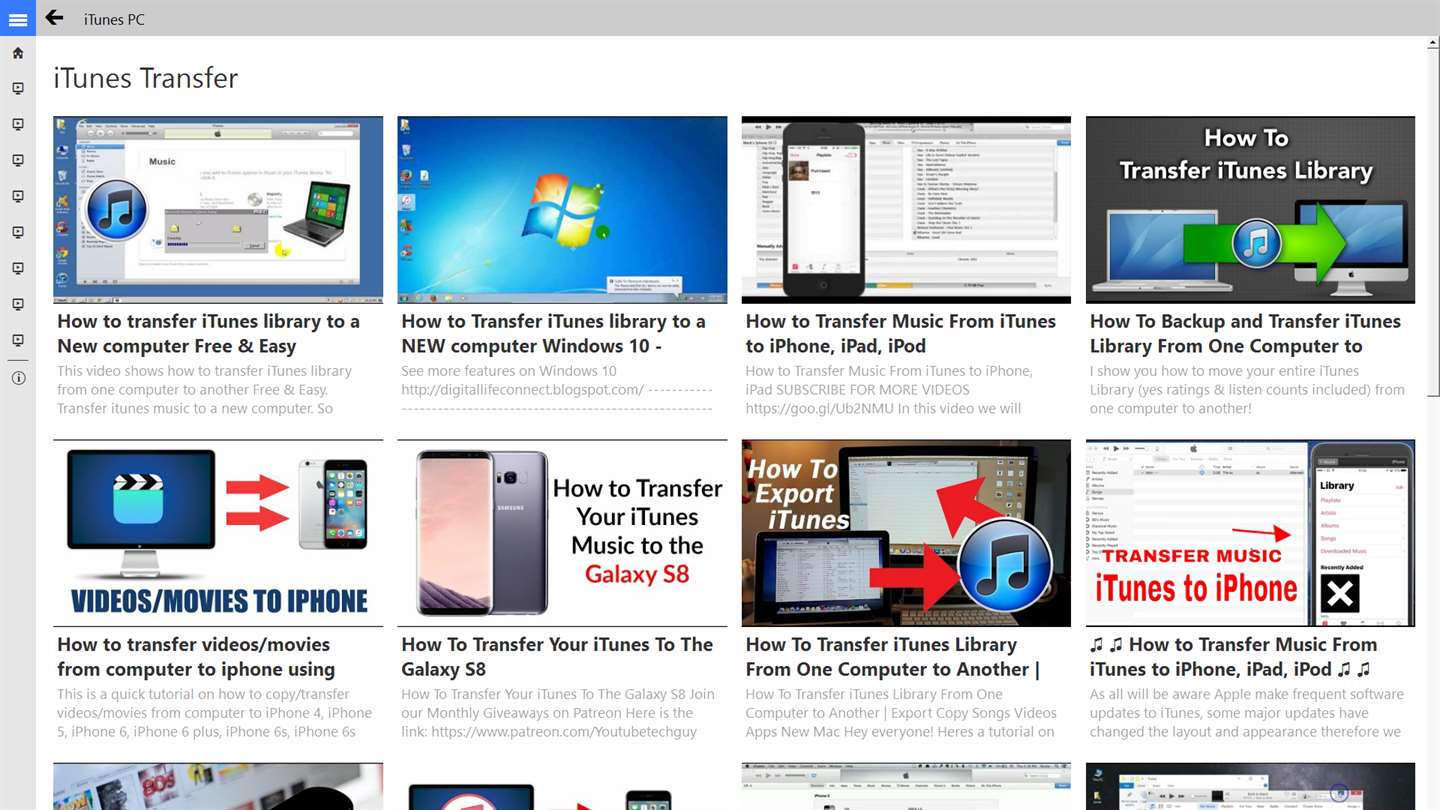Select title 'How To Transfer iTunes Library From One Computer to Another'
The image size is (1440, 810).
(x=893, y=657)
